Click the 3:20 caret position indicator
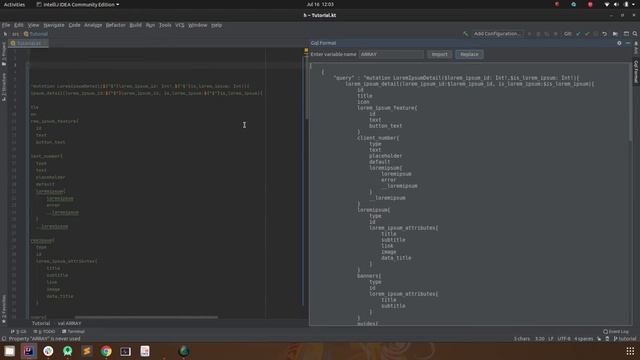The height and width of the screenshot is (360, 640). 540,339
